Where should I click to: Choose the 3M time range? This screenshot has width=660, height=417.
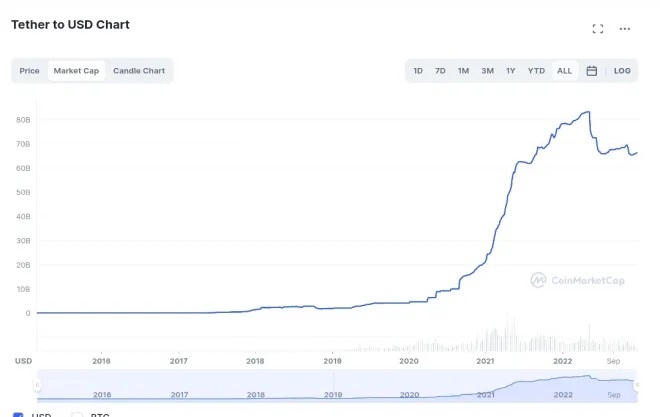[487, 71]
